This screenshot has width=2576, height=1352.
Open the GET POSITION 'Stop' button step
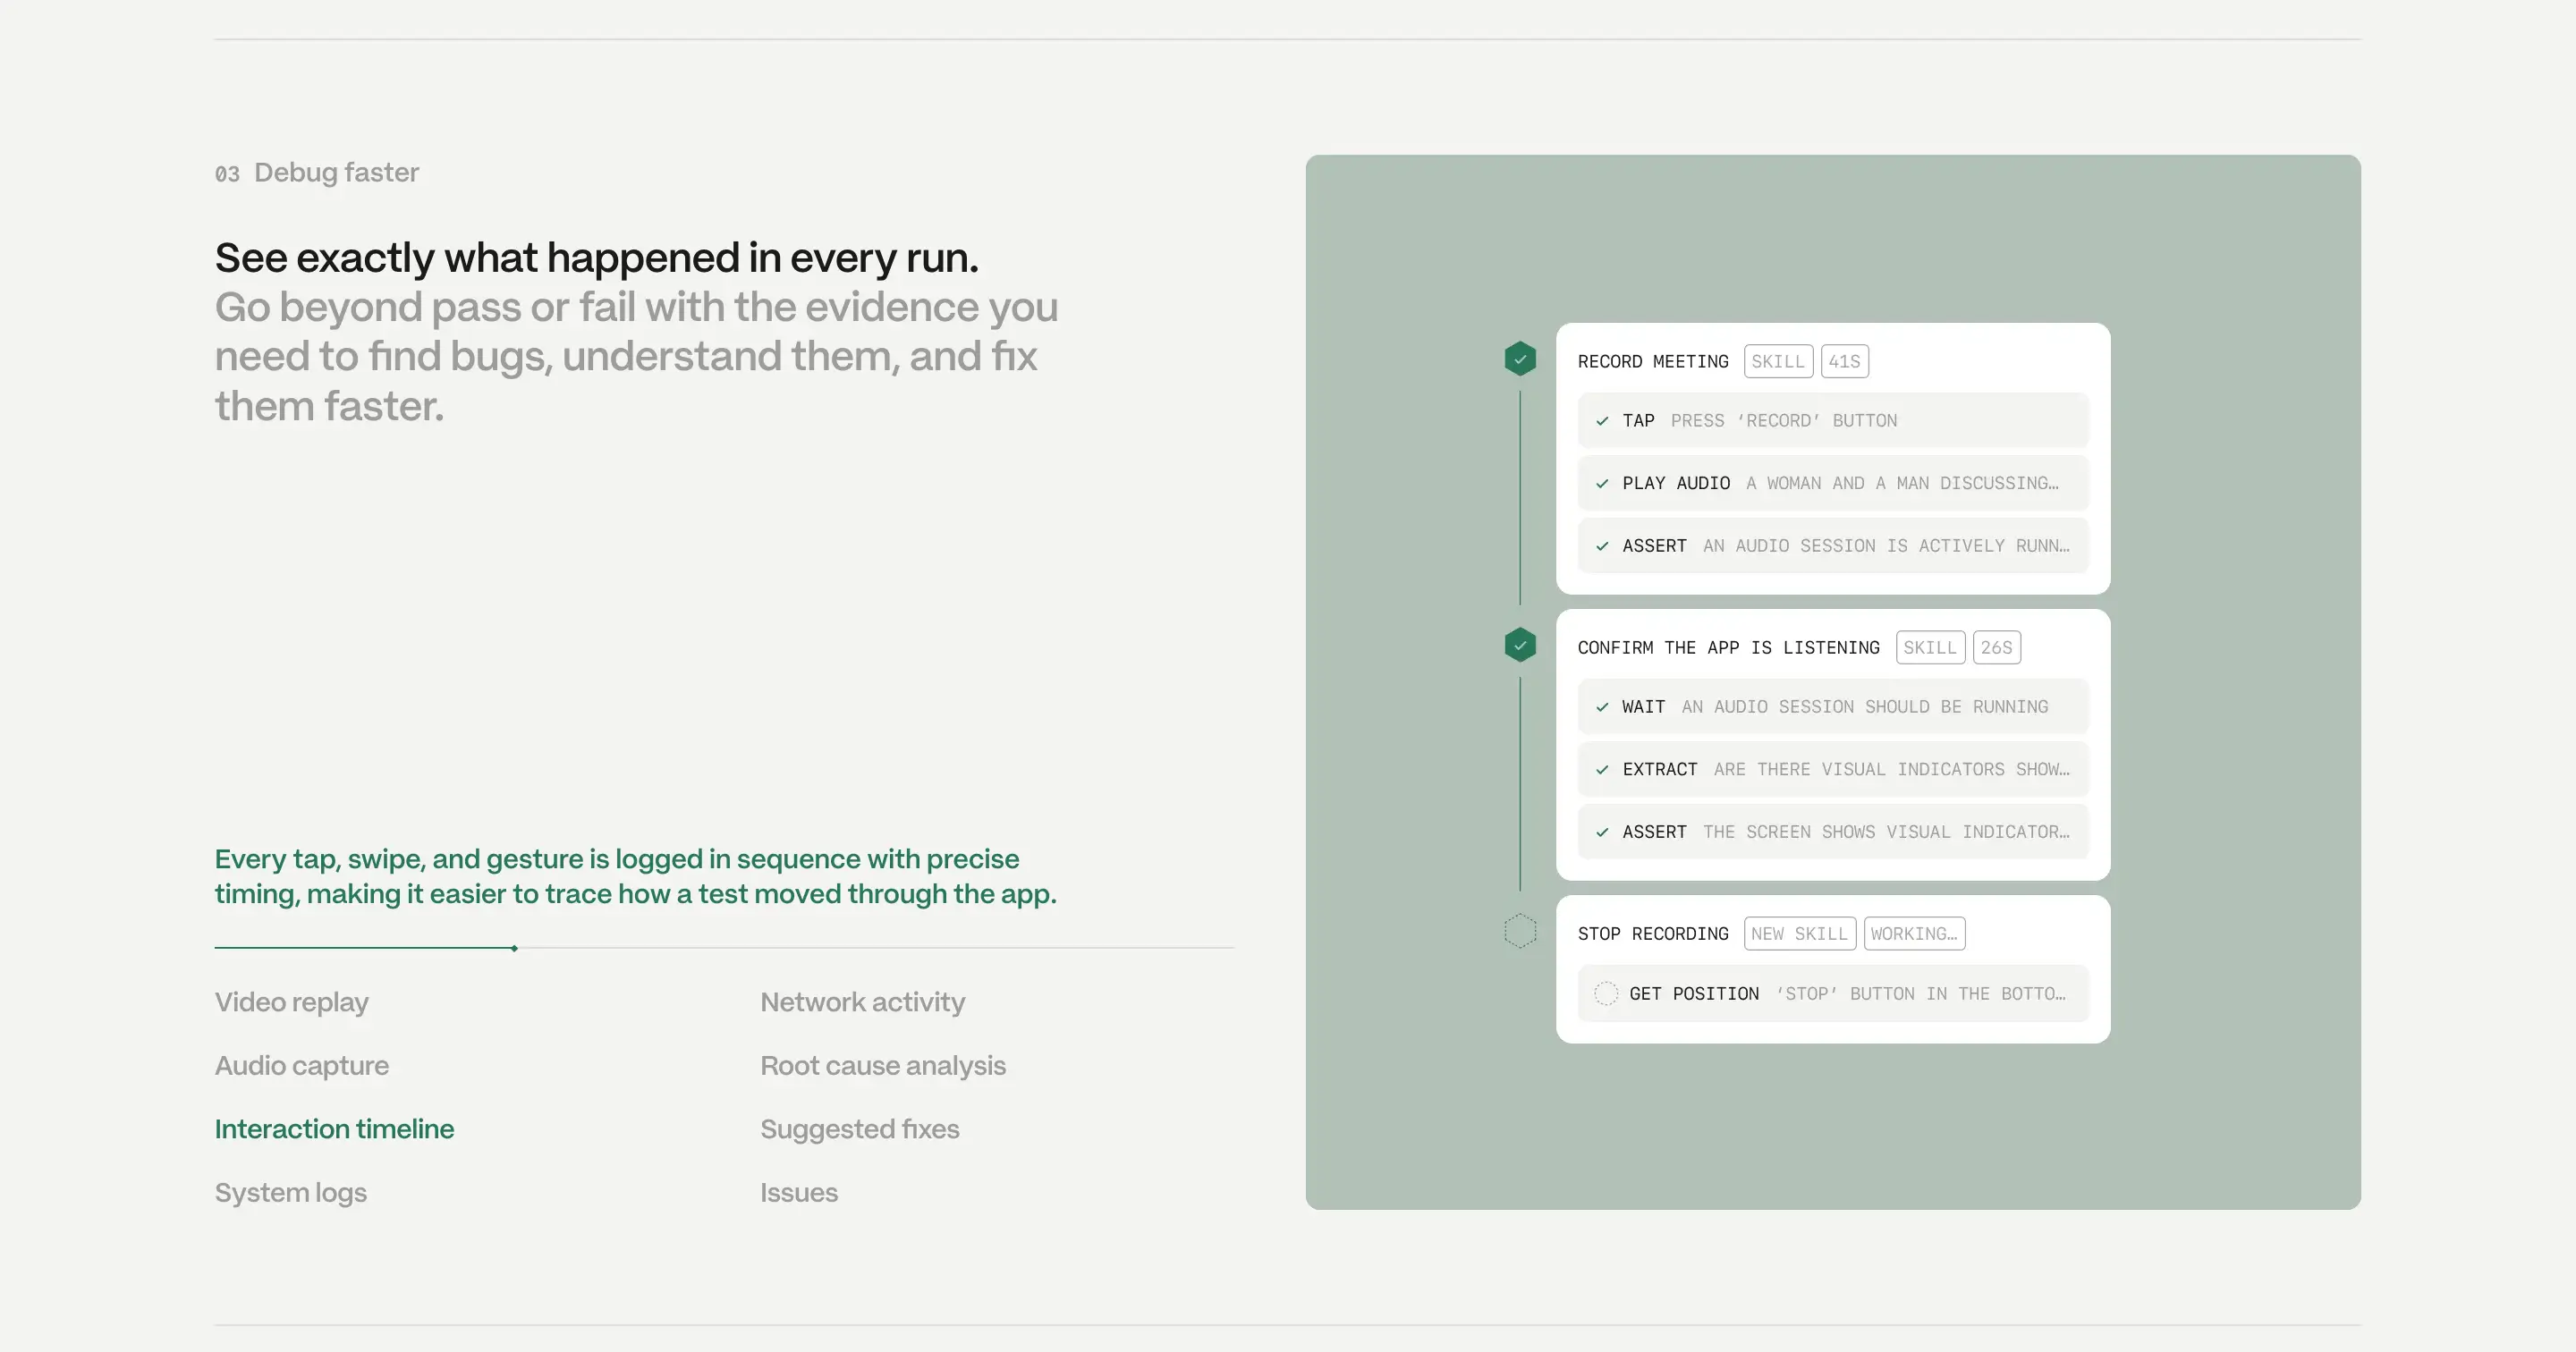[1832, 993]
